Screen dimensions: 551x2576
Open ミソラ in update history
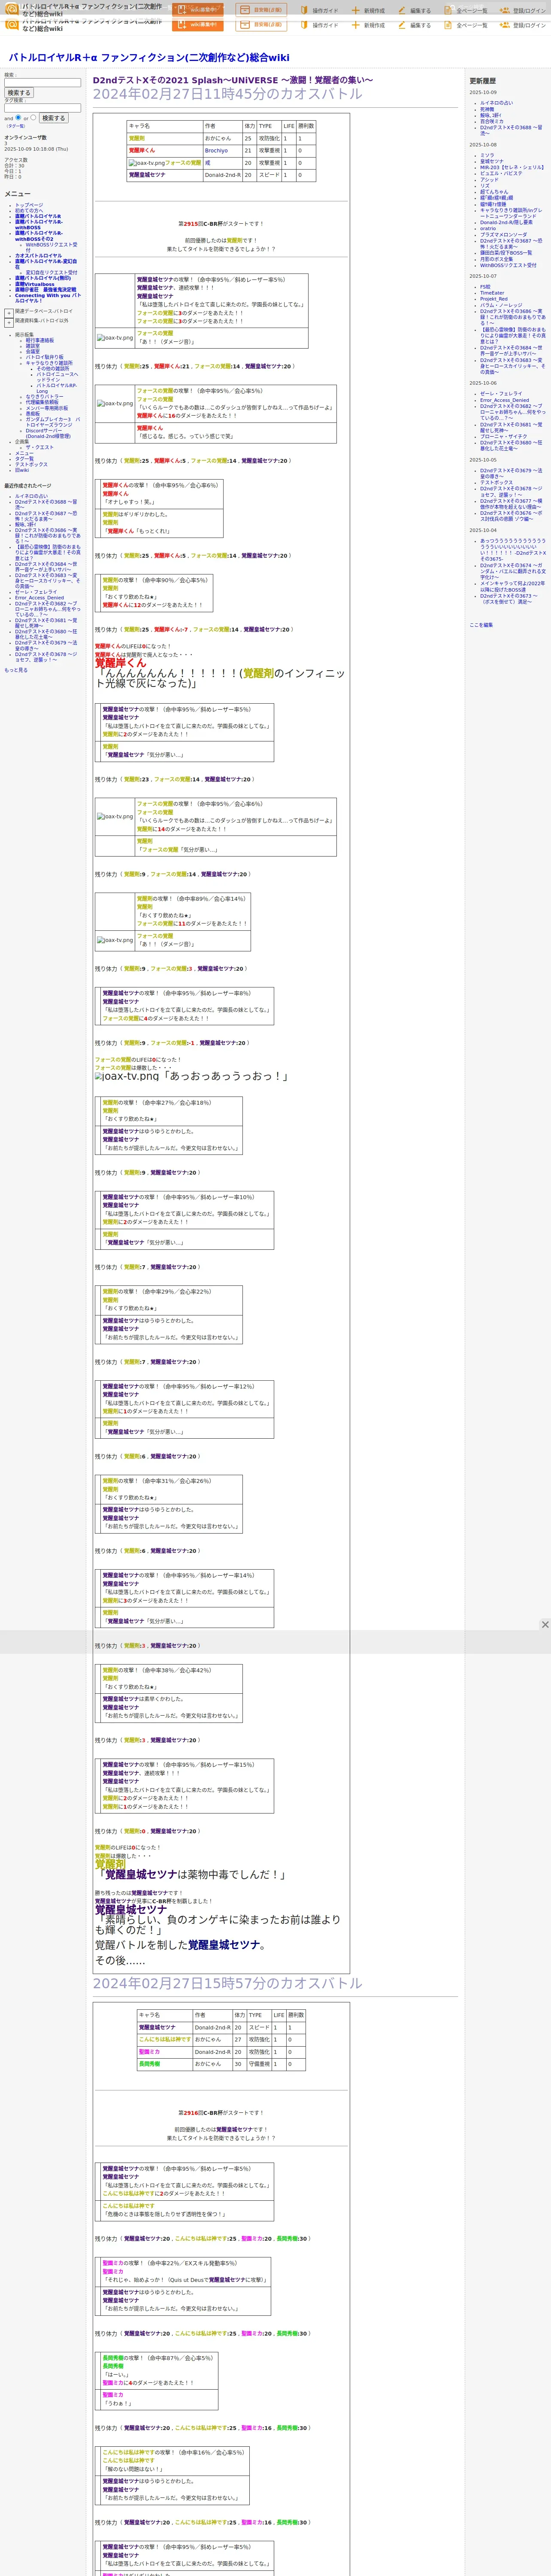487,155
